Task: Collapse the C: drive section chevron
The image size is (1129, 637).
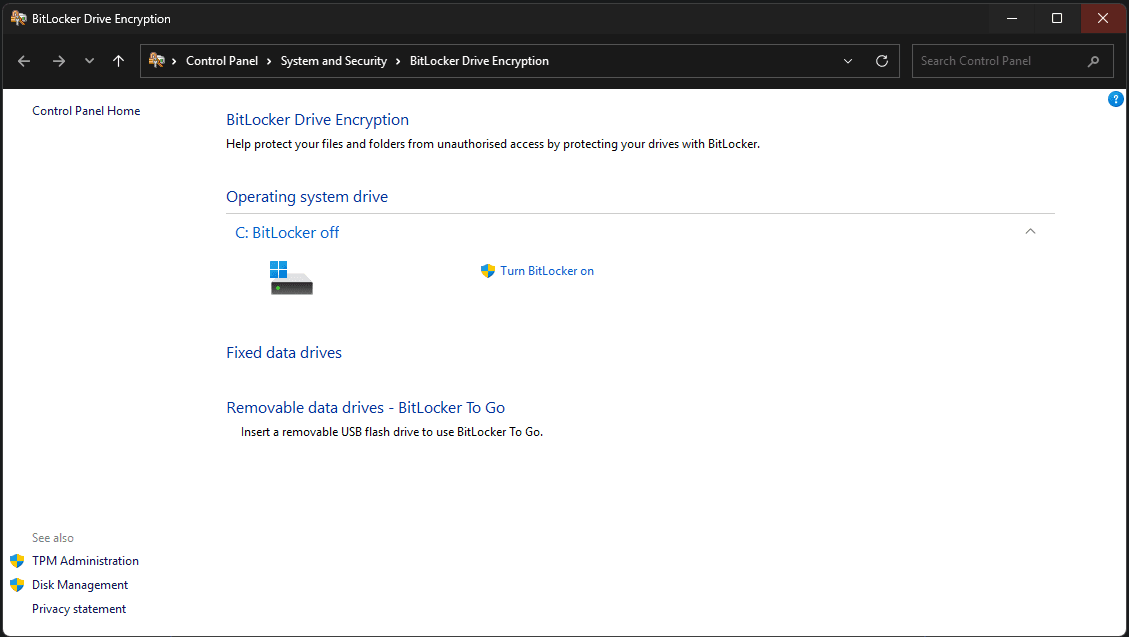Action: tap(1030, 231)
